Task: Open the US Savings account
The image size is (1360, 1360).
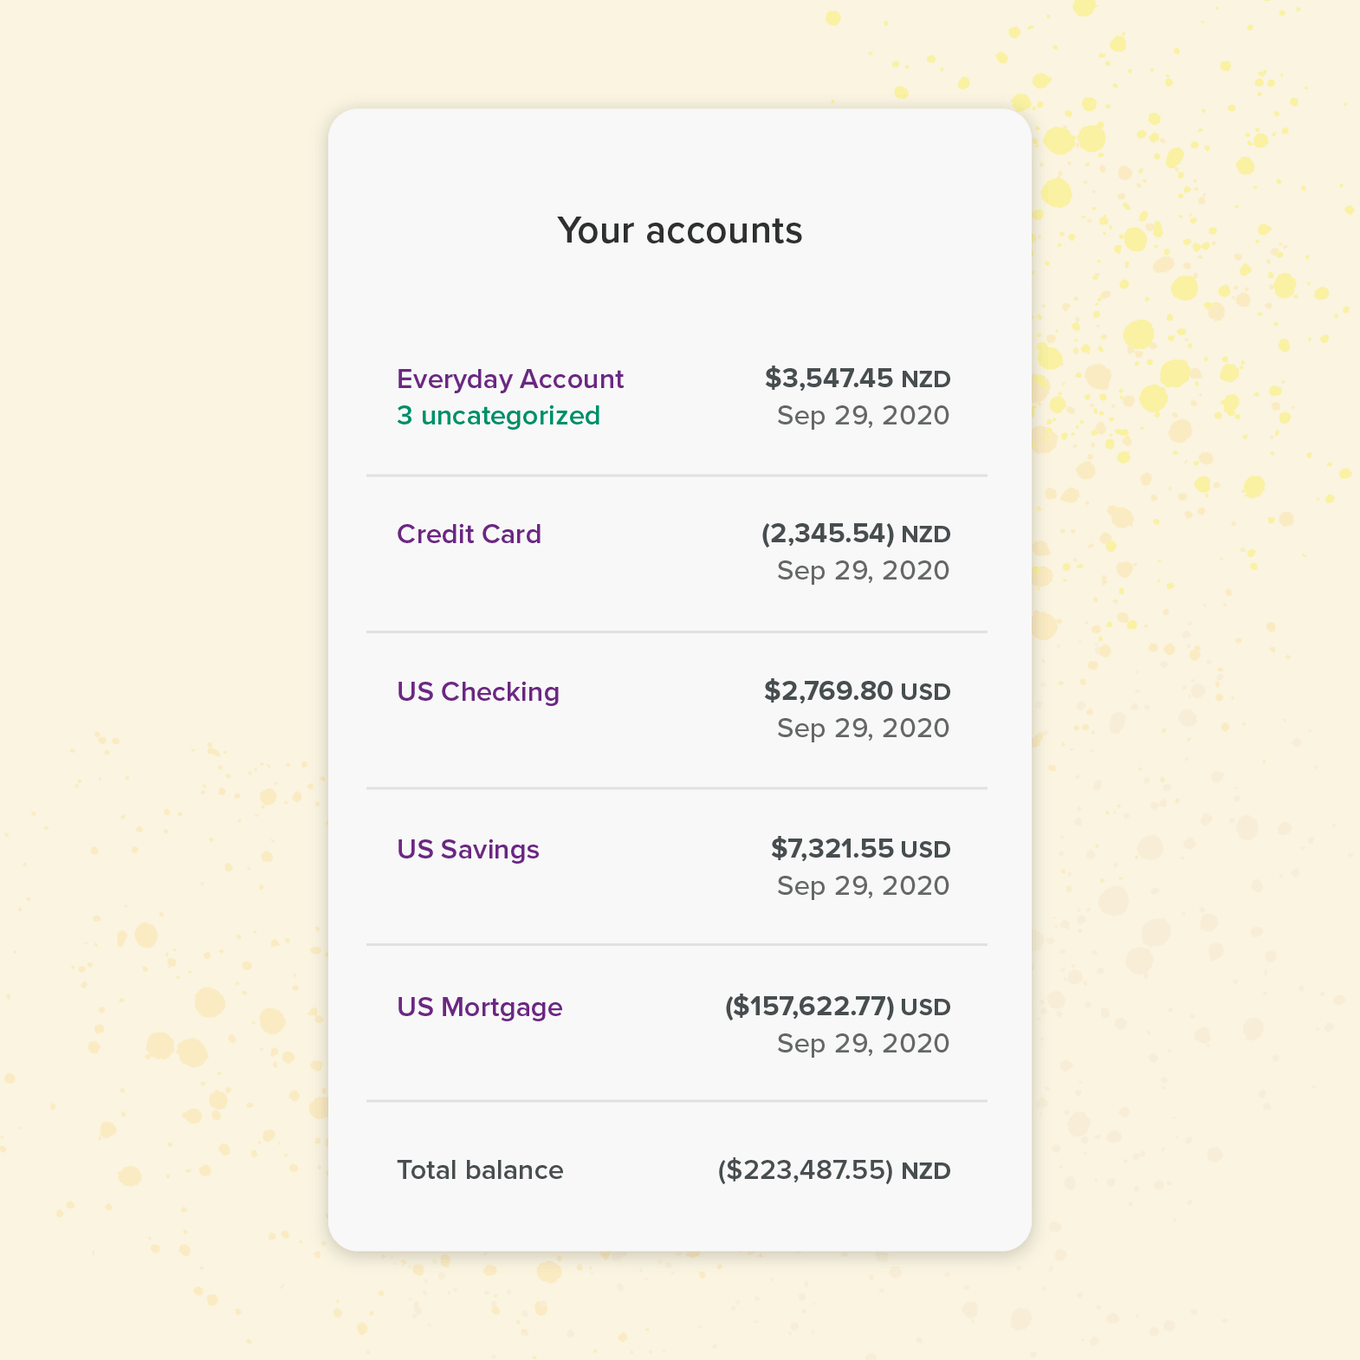Action: coord(468,849)
